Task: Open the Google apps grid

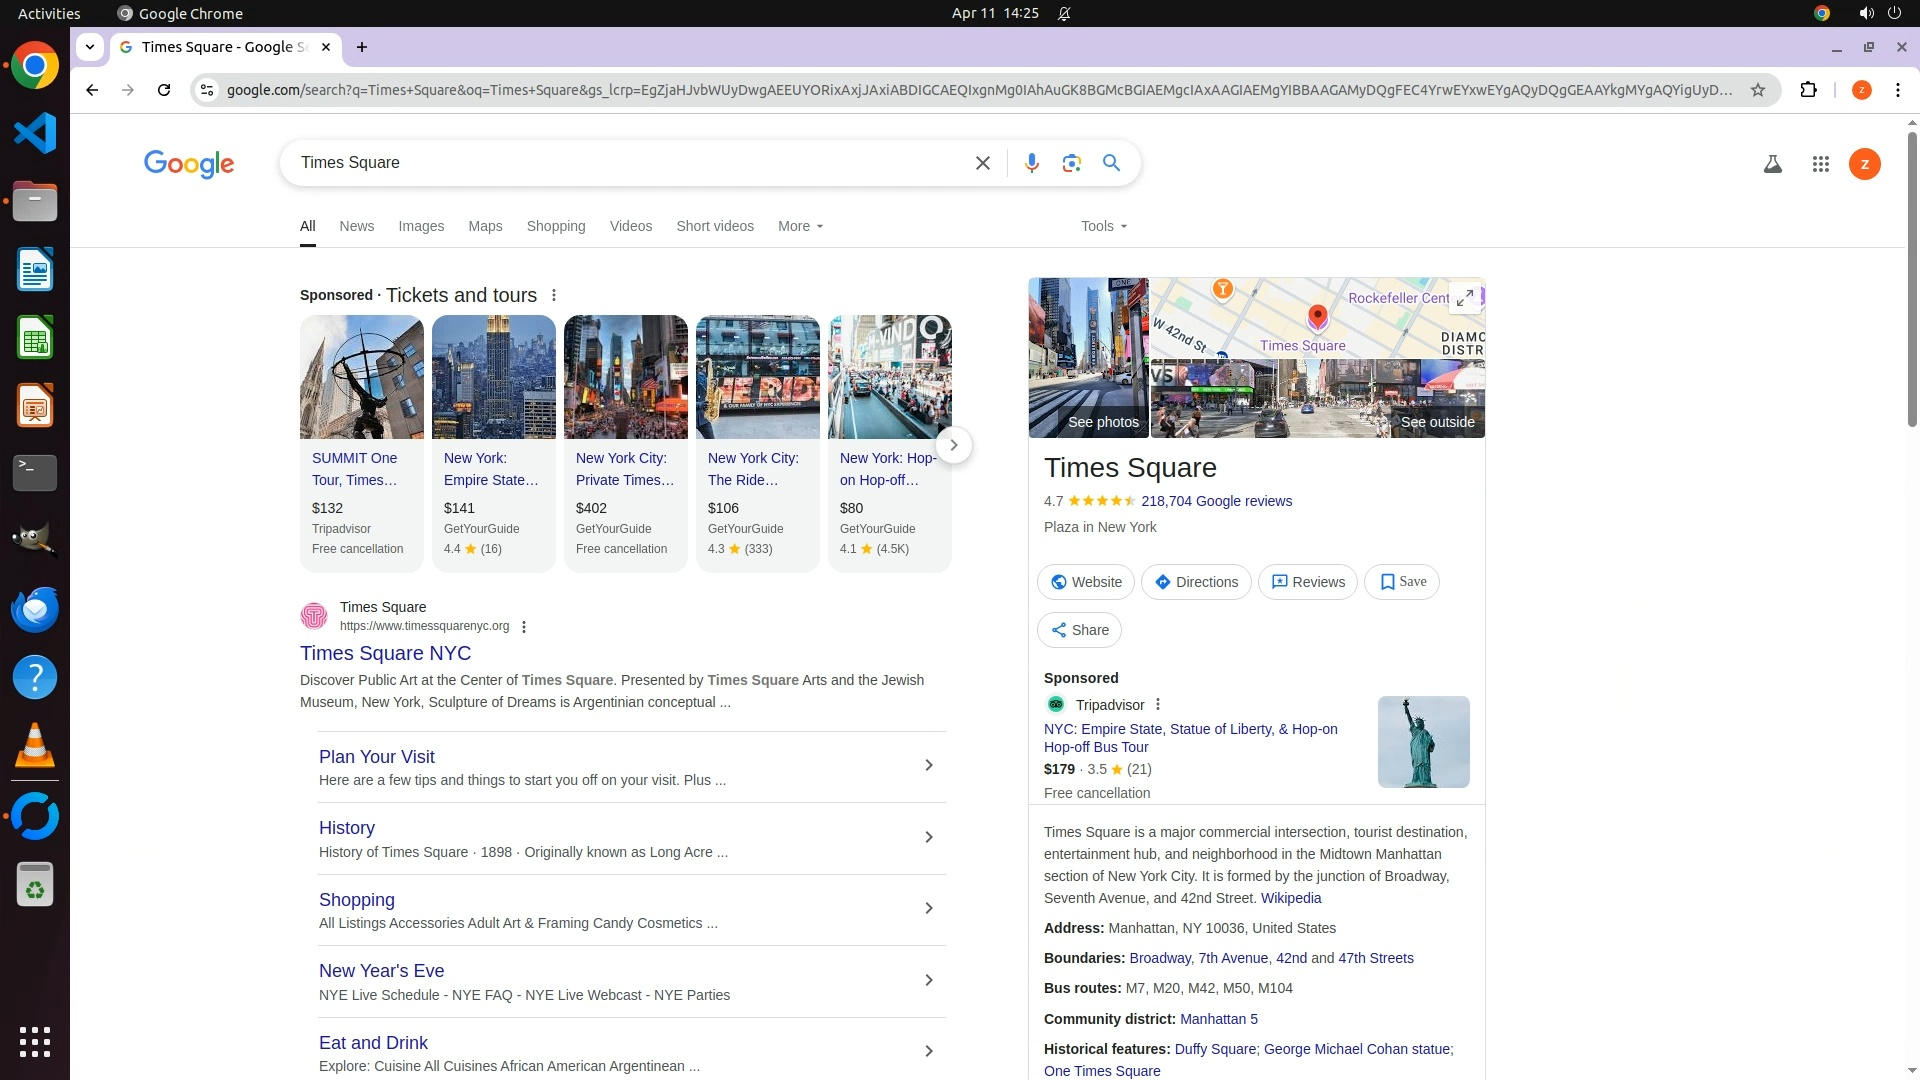Action: click(1820, 164)
